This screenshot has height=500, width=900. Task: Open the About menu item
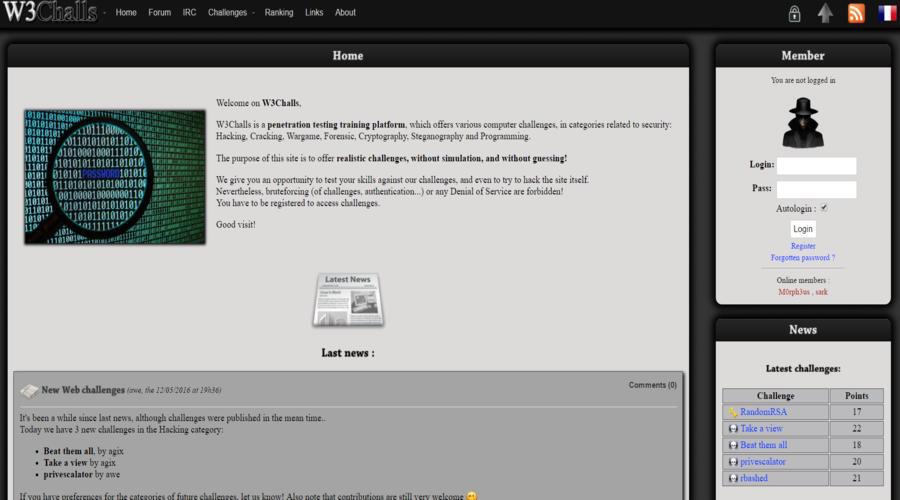(345, 12)
